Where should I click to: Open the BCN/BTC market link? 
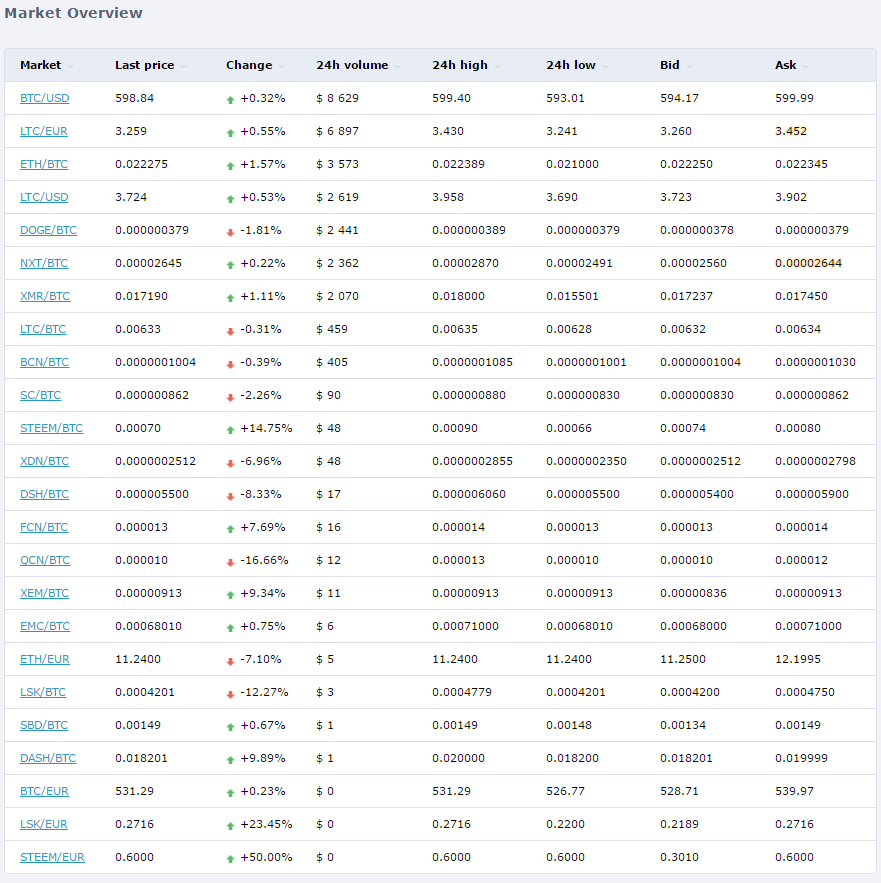(45, 363)
